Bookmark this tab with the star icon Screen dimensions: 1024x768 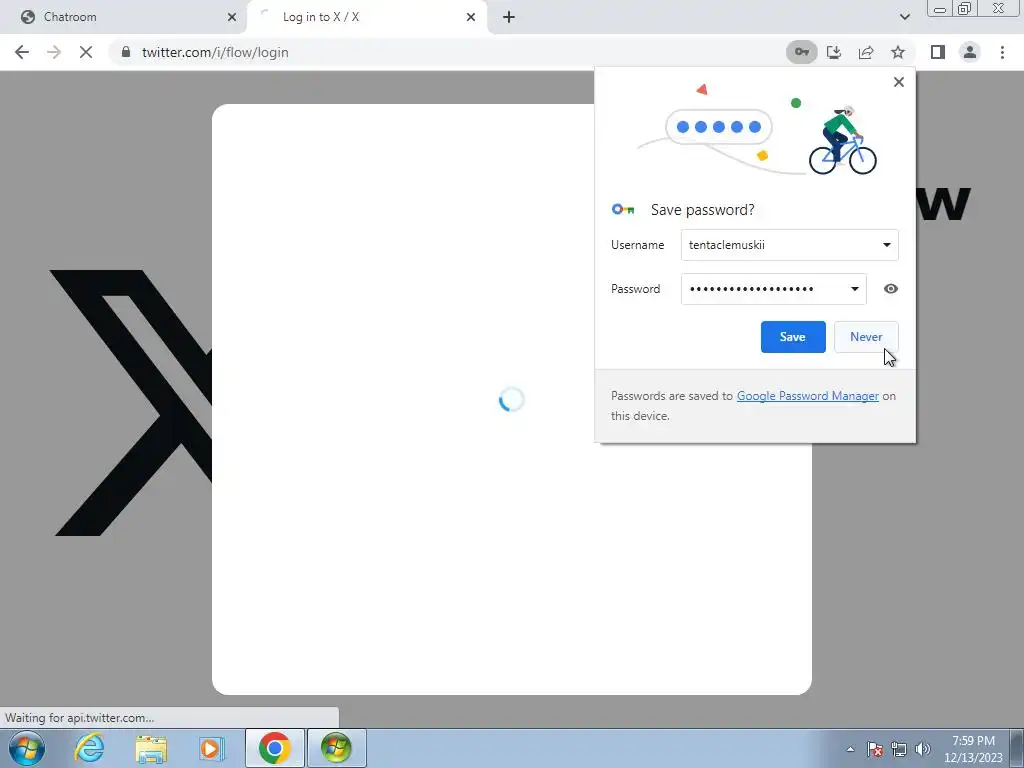click(898, 52)
